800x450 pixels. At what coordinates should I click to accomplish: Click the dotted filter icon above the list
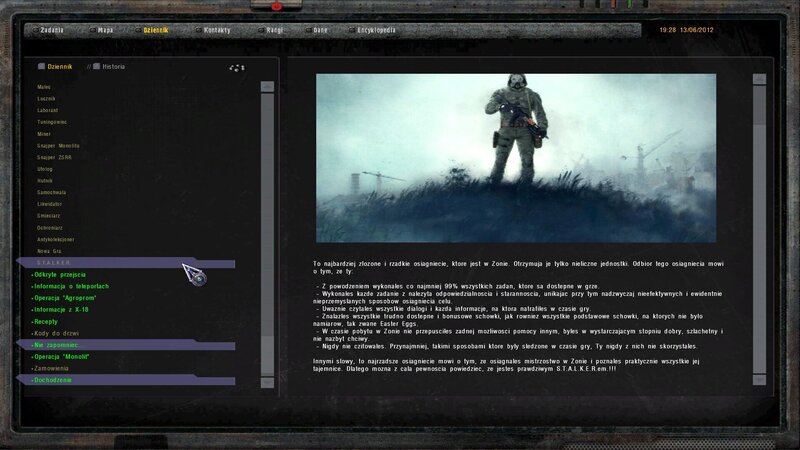tap(237, 67)
